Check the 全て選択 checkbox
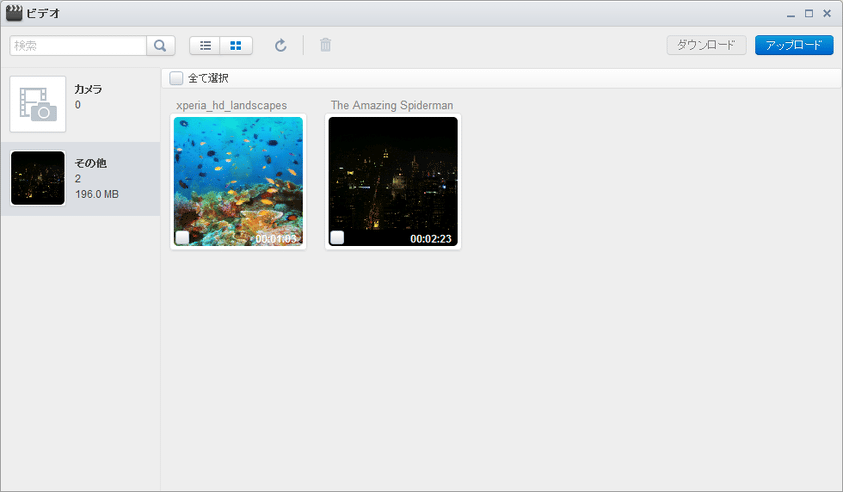The height and width of the screenshot is (492, 843). 176,78
